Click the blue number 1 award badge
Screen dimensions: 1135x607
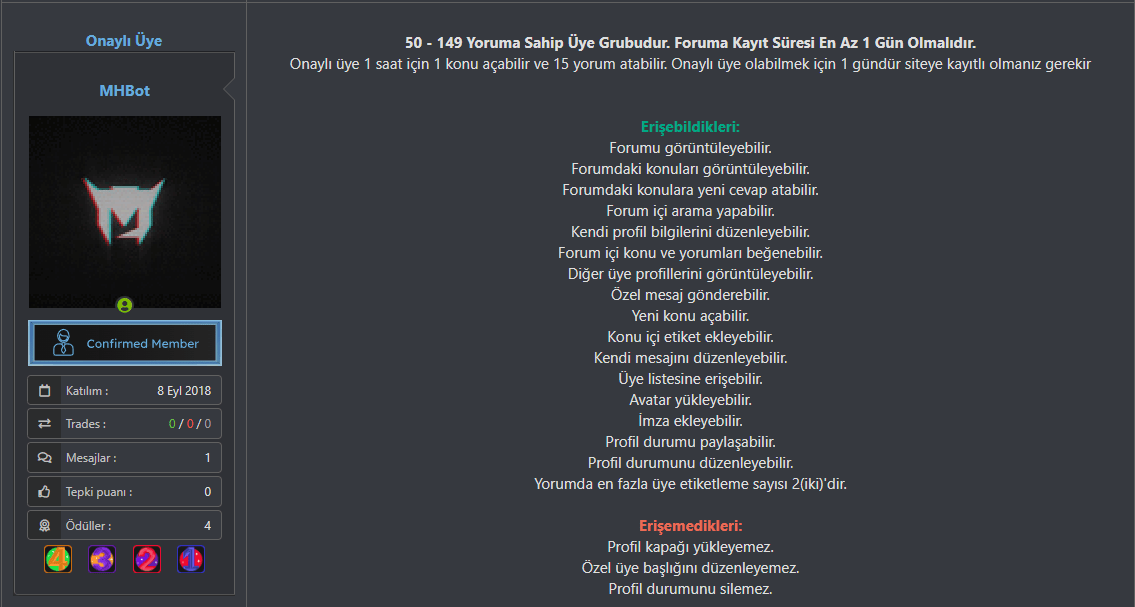(x=191, y=559)
